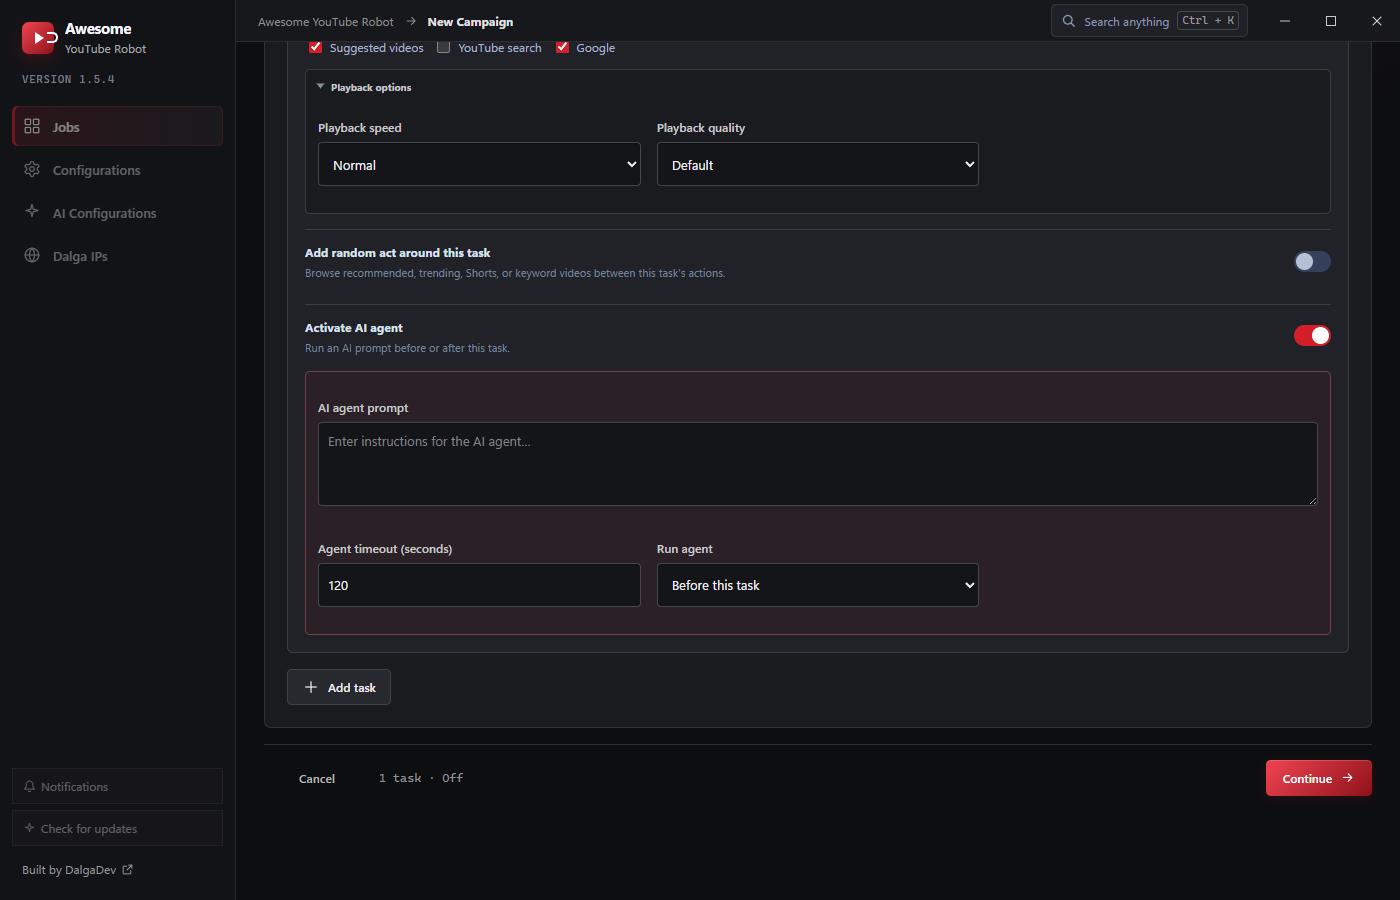The height and width of the screenshot is (900, 1400).
Task: Click the 'Playback speed' label
Action: click(x=360, y=128)
